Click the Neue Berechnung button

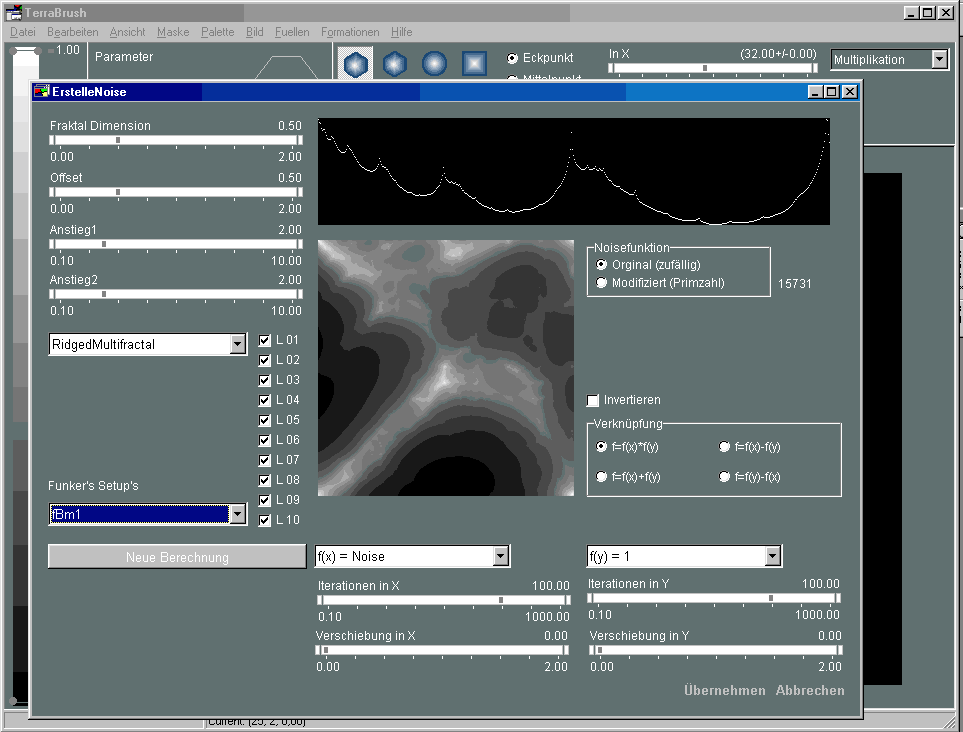(x=177, y=557)
